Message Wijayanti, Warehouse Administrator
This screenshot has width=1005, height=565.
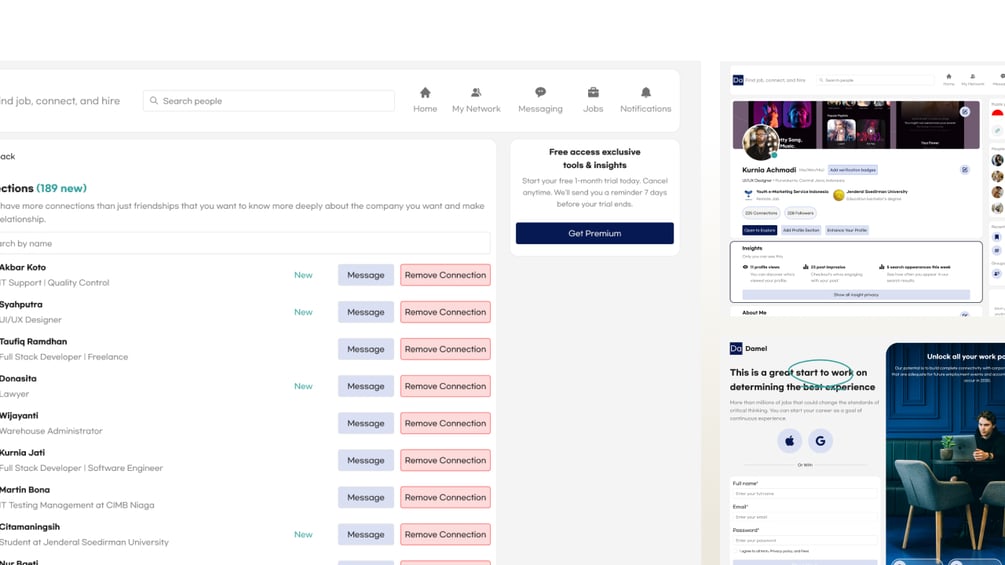point(365,423)
